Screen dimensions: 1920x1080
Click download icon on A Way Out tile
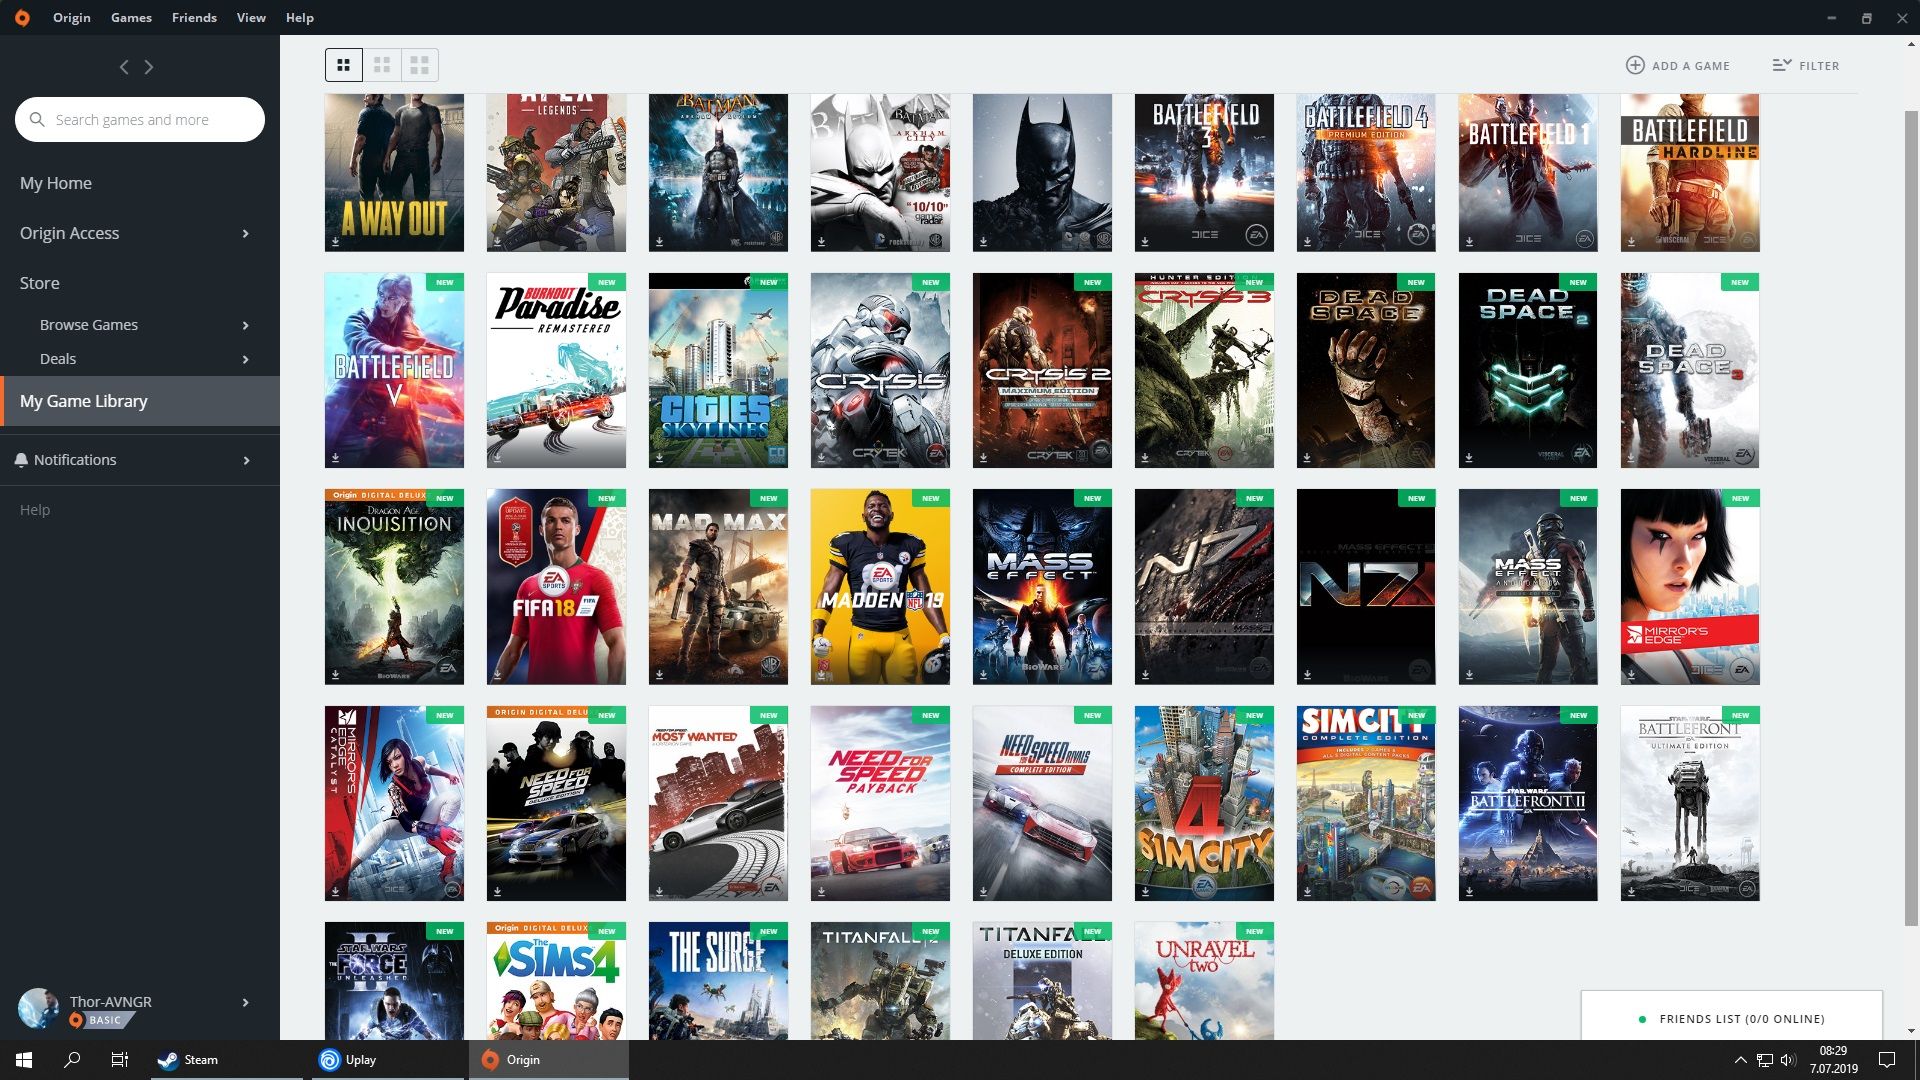[336, 242]
